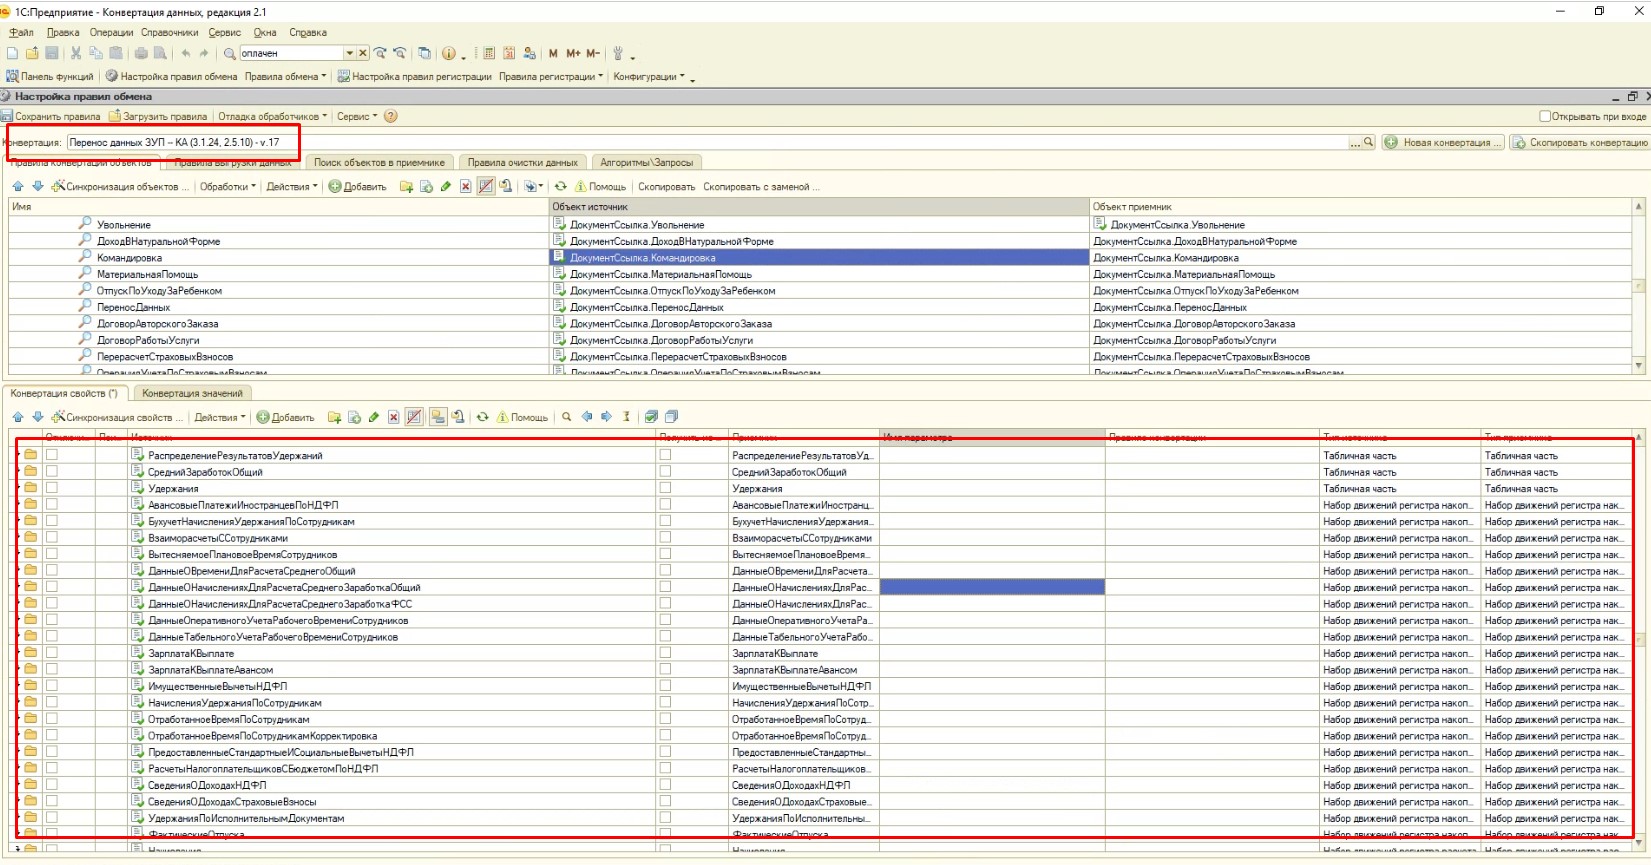Open 'Обработки' dropdown in objects toolbar
This screenshot has width=1651, height=865.
pyautogui.click(x=228, y=186)
